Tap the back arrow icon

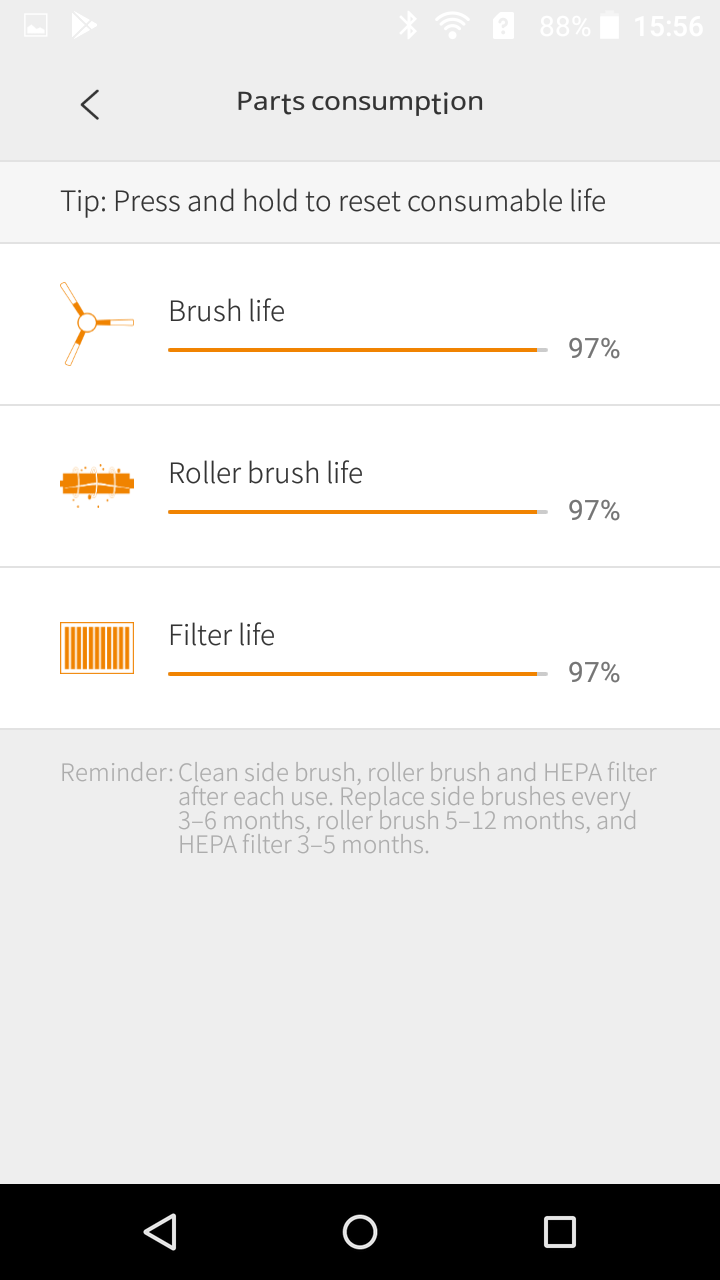coord(90,104)
